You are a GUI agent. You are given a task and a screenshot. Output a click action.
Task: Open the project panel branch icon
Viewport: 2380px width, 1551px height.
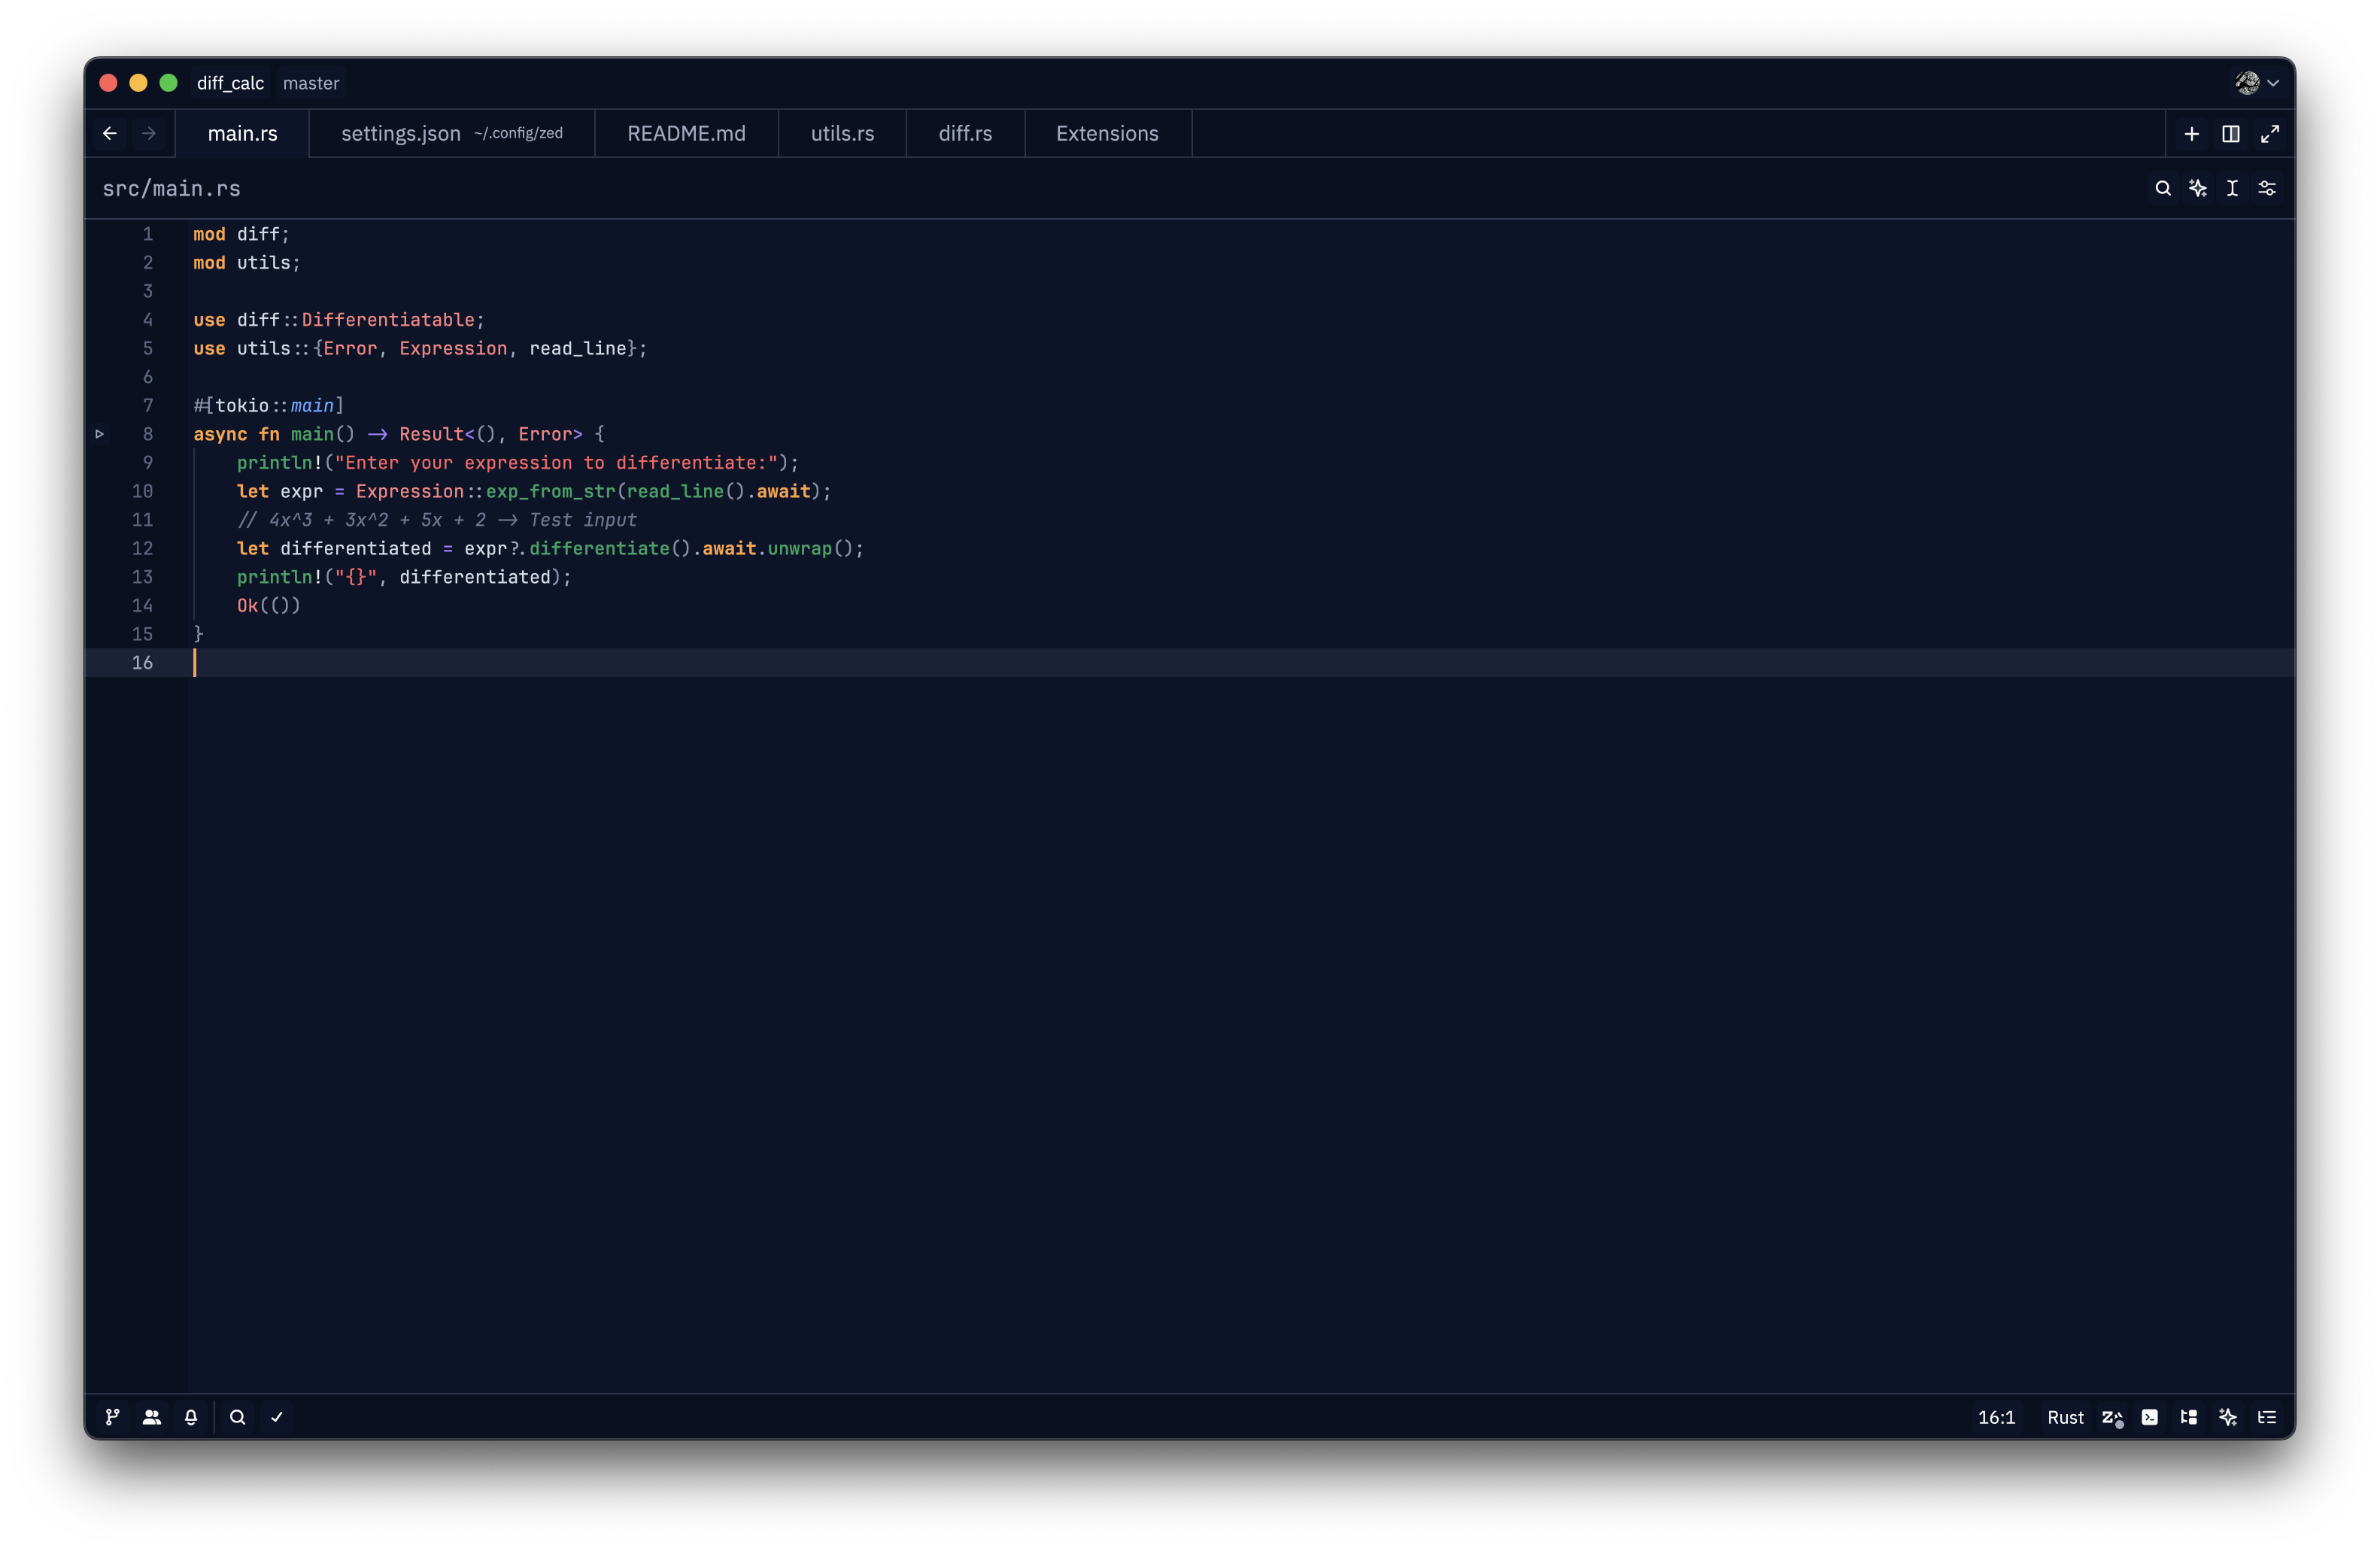coord(113,1417)
